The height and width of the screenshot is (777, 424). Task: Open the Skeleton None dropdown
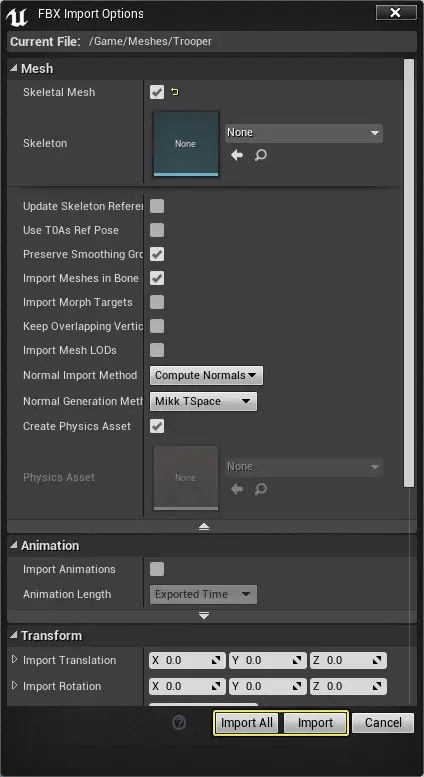[x=304, y=133]
